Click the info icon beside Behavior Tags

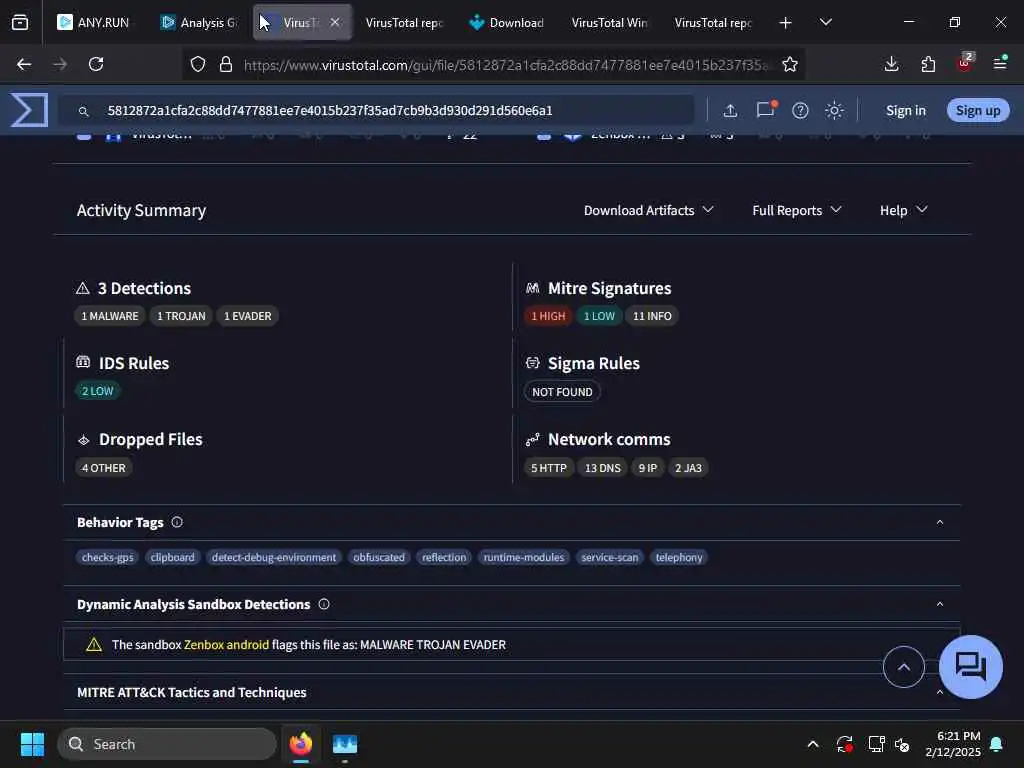click(177, 522)
